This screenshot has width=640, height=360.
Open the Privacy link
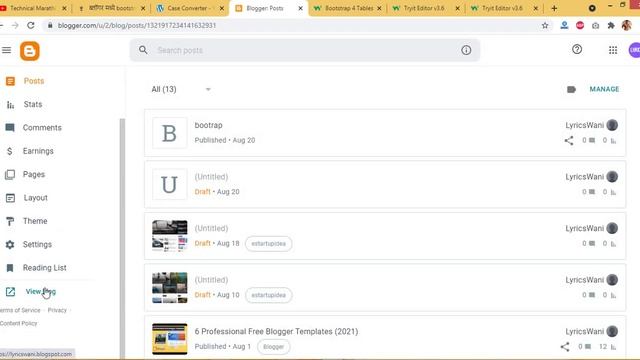(57, 310)
